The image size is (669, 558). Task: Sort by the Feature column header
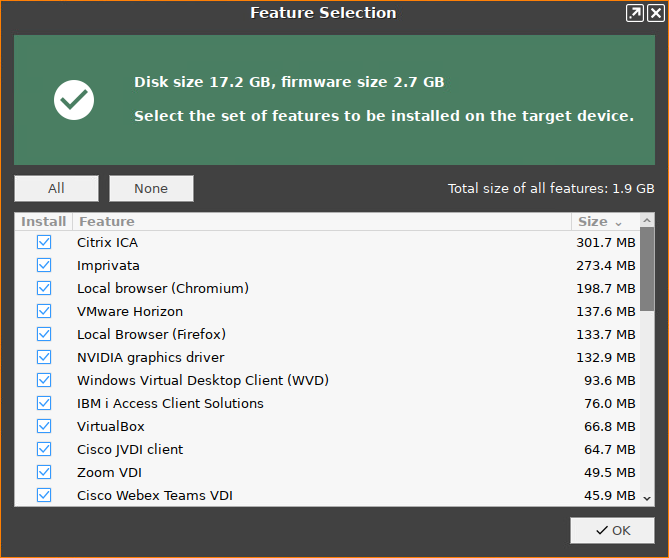(320, 221)
